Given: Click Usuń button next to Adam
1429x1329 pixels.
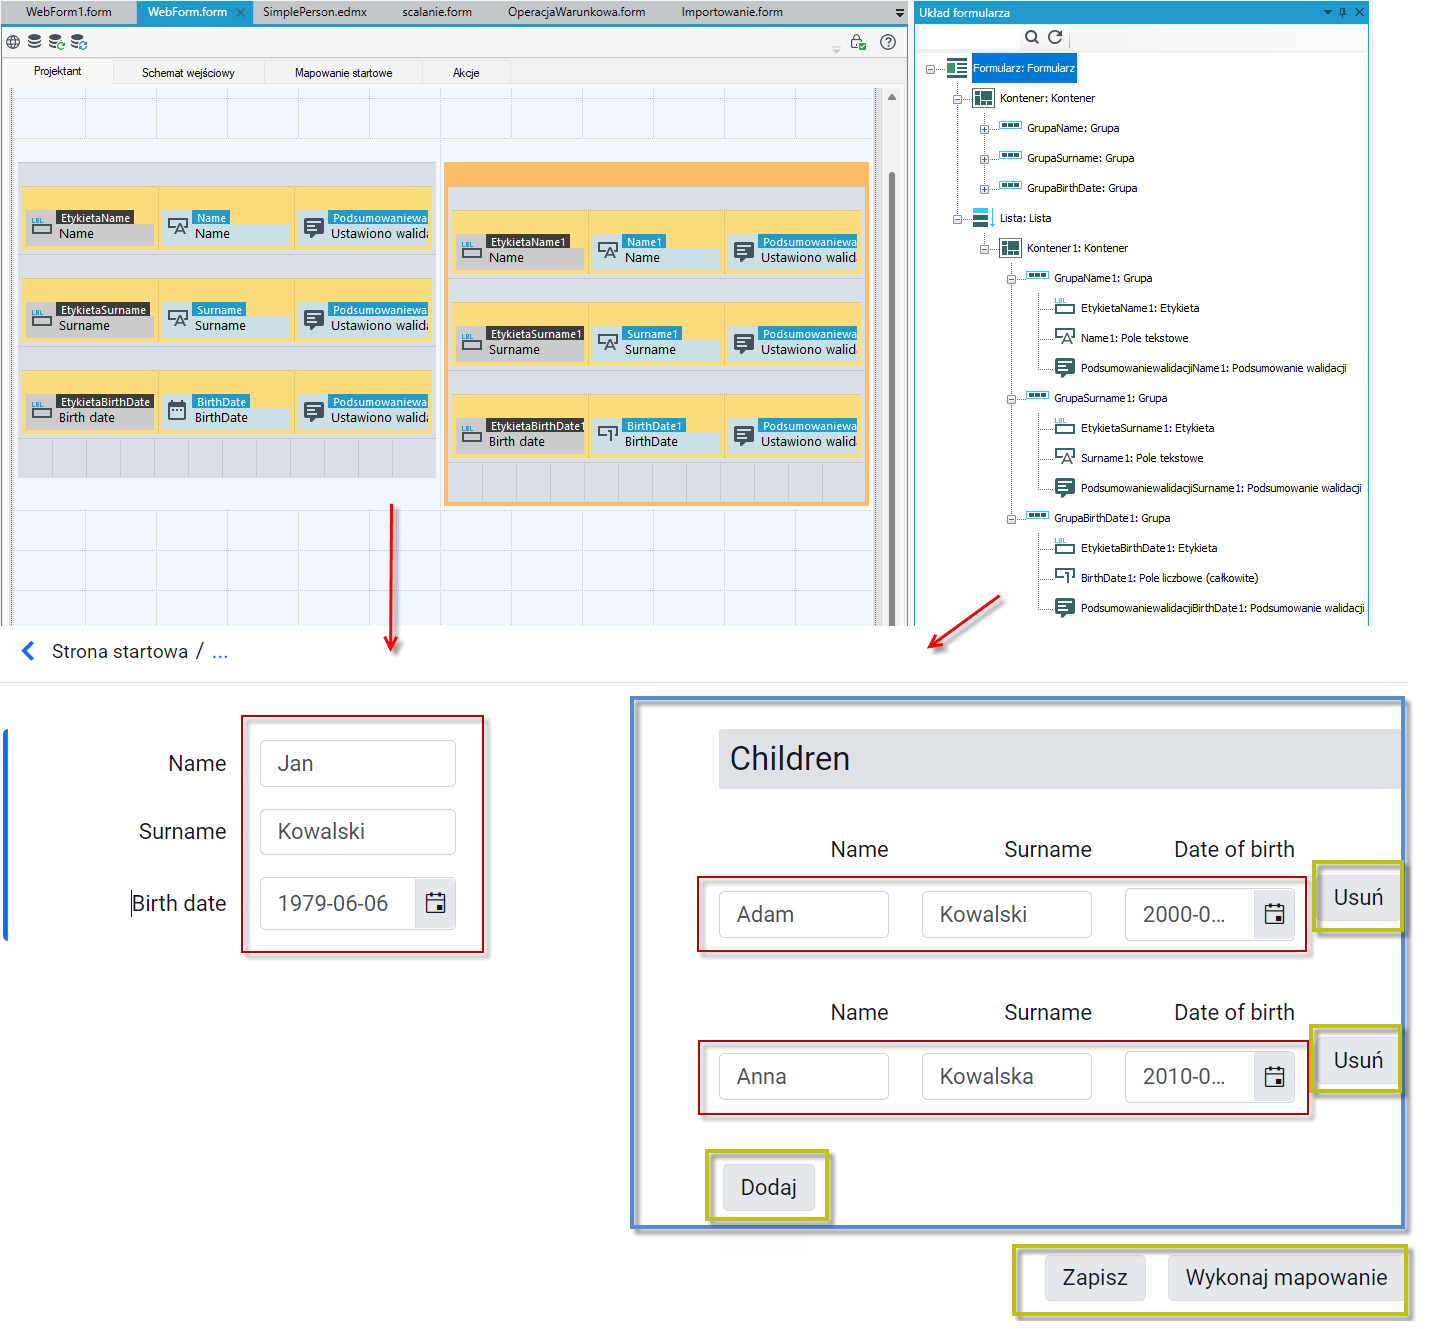Looking at the screenshot, I should click(x=1358, y=897).
